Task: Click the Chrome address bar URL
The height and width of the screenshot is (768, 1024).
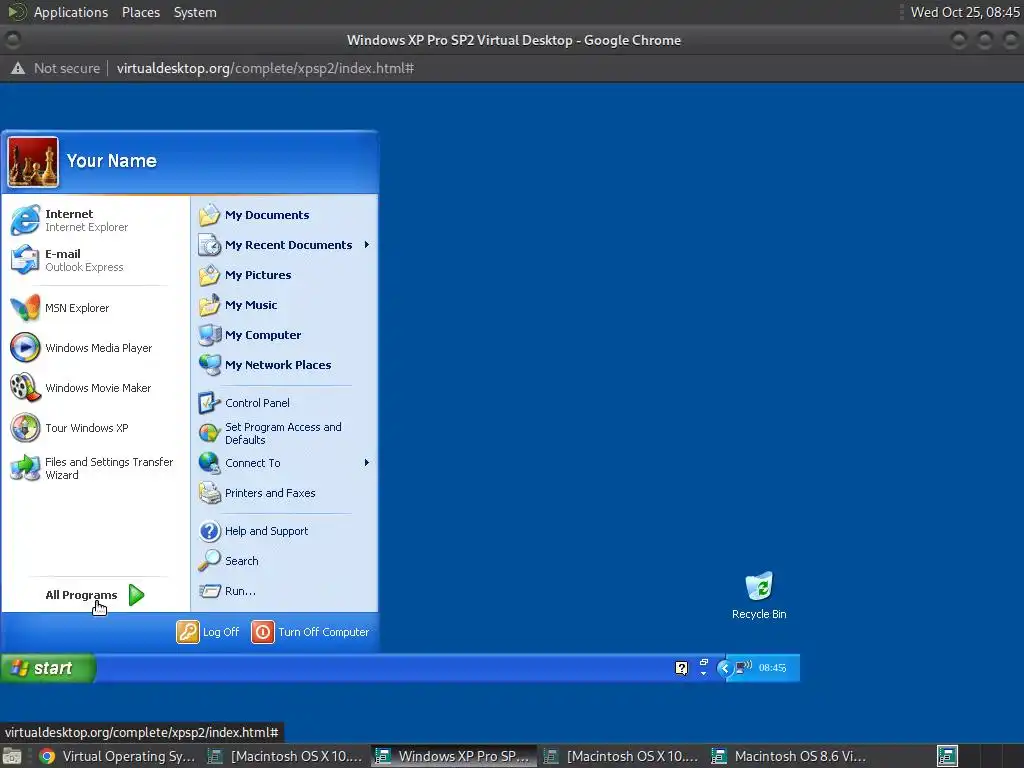Action: point(265,68)
